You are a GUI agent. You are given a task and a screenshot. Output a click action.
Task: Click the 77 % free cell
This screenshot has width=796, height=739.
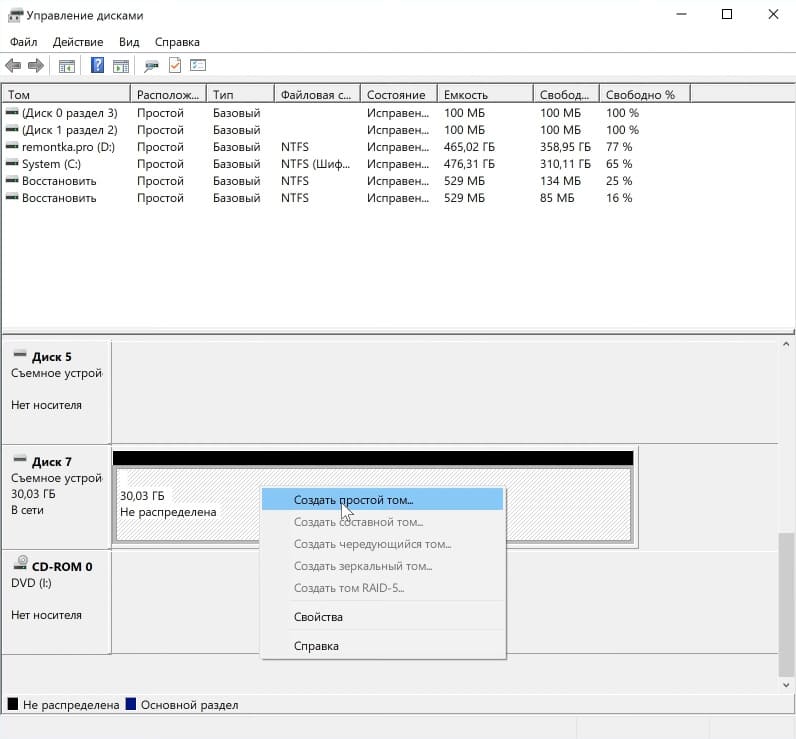pos(619,147)
